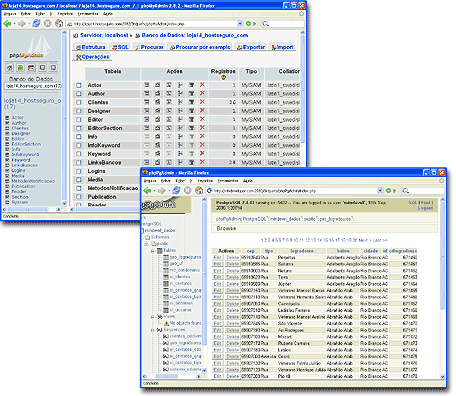The height and width of the screenshot is (396, 456).
Task: Open SQL tab in phpMyAdmin
Action: (121, 47)
